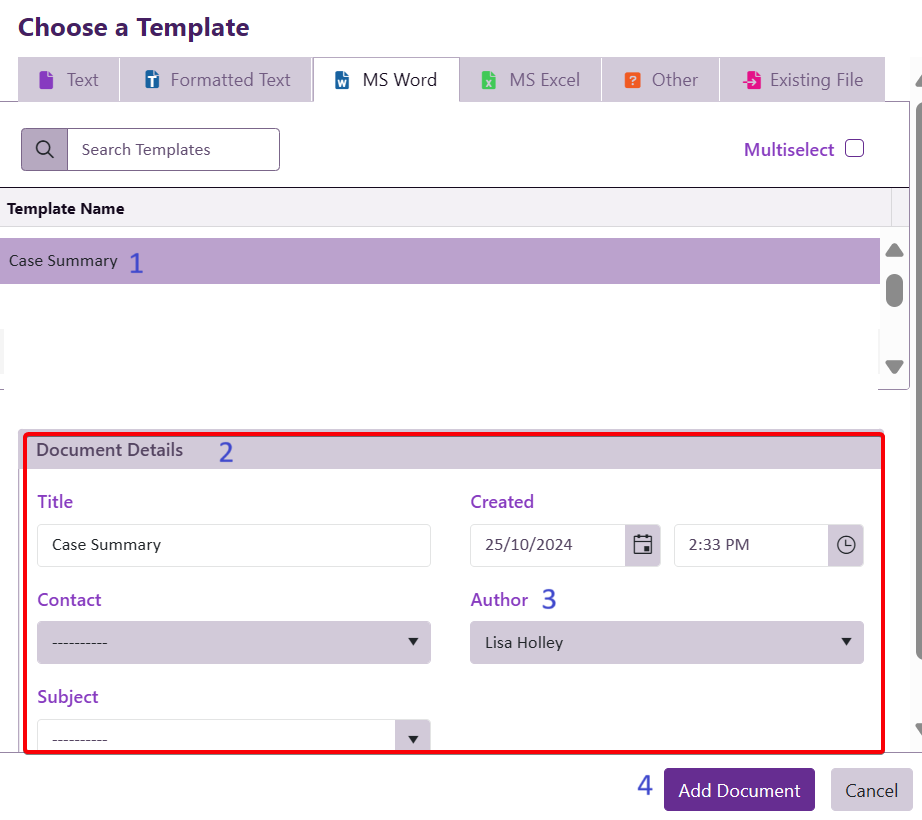Screen dimensions: 922x820
Task: Click the MS Excel tab icon
Action: pos(488,80)
